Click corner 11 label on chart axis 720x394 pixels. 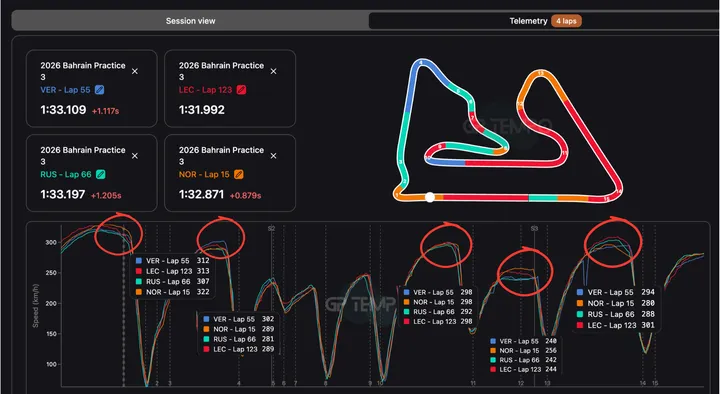(x=473, y=383)
